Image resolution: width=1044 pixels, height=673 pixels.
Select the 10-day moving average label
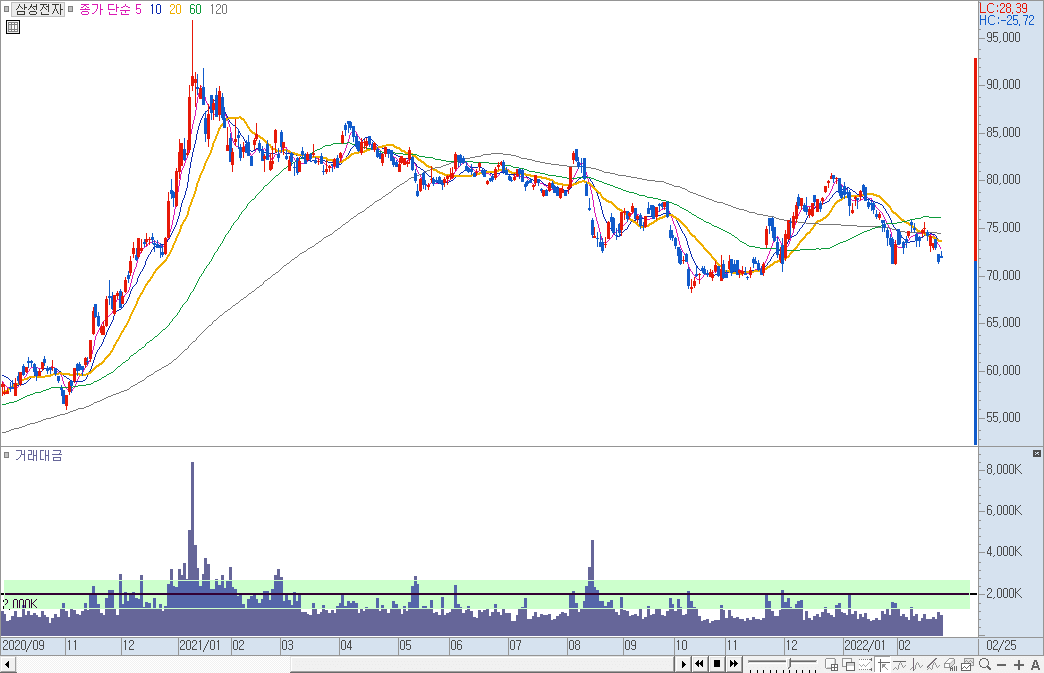tap(155, 9)
